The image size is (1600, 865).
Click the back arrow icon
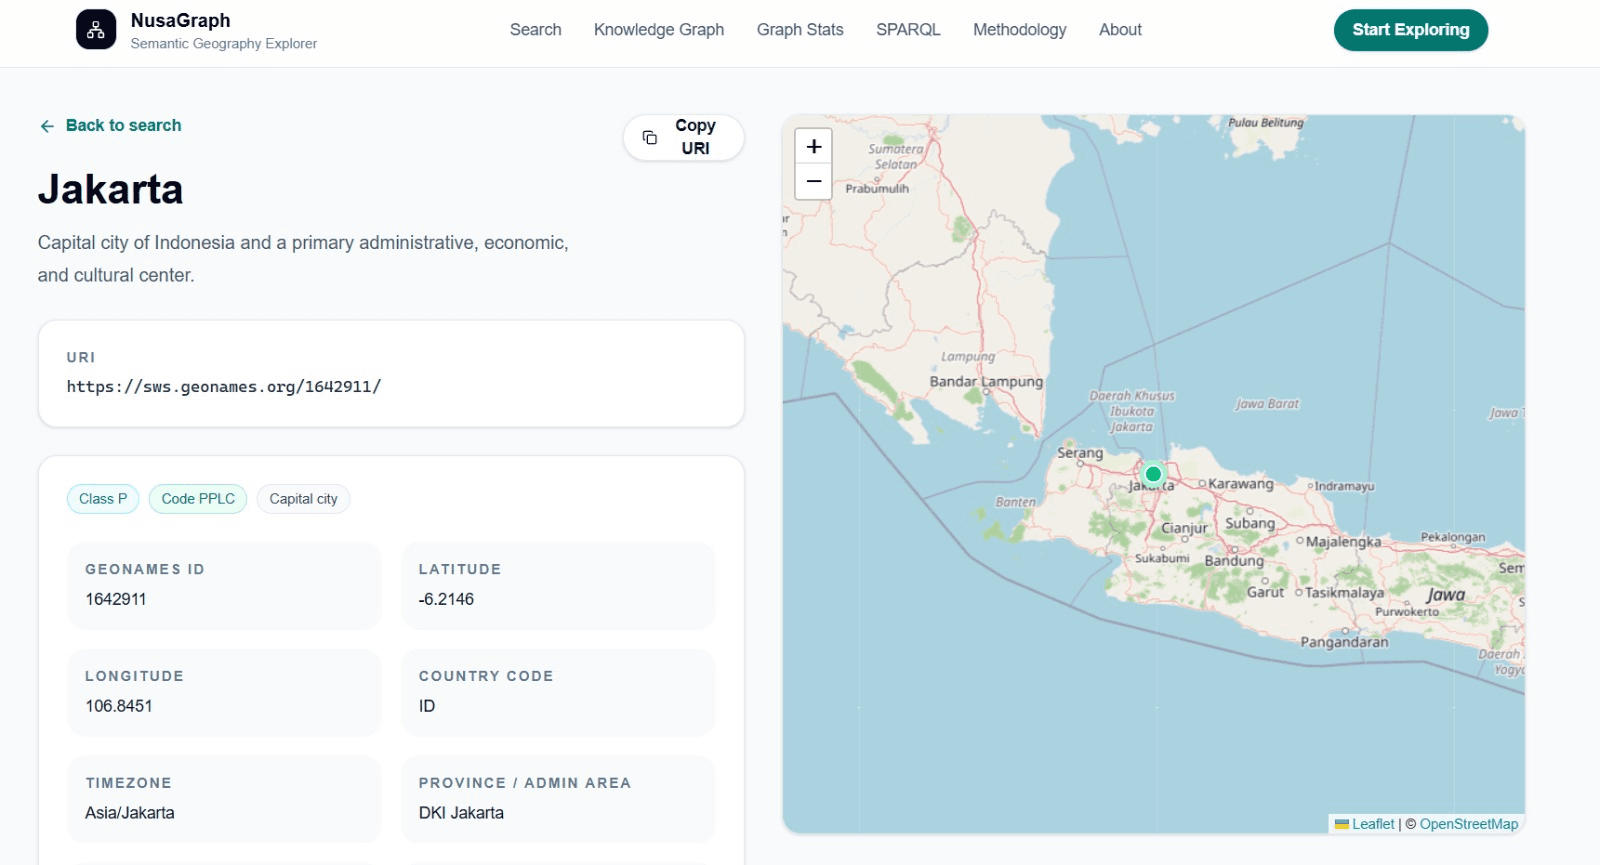(47, 126)
